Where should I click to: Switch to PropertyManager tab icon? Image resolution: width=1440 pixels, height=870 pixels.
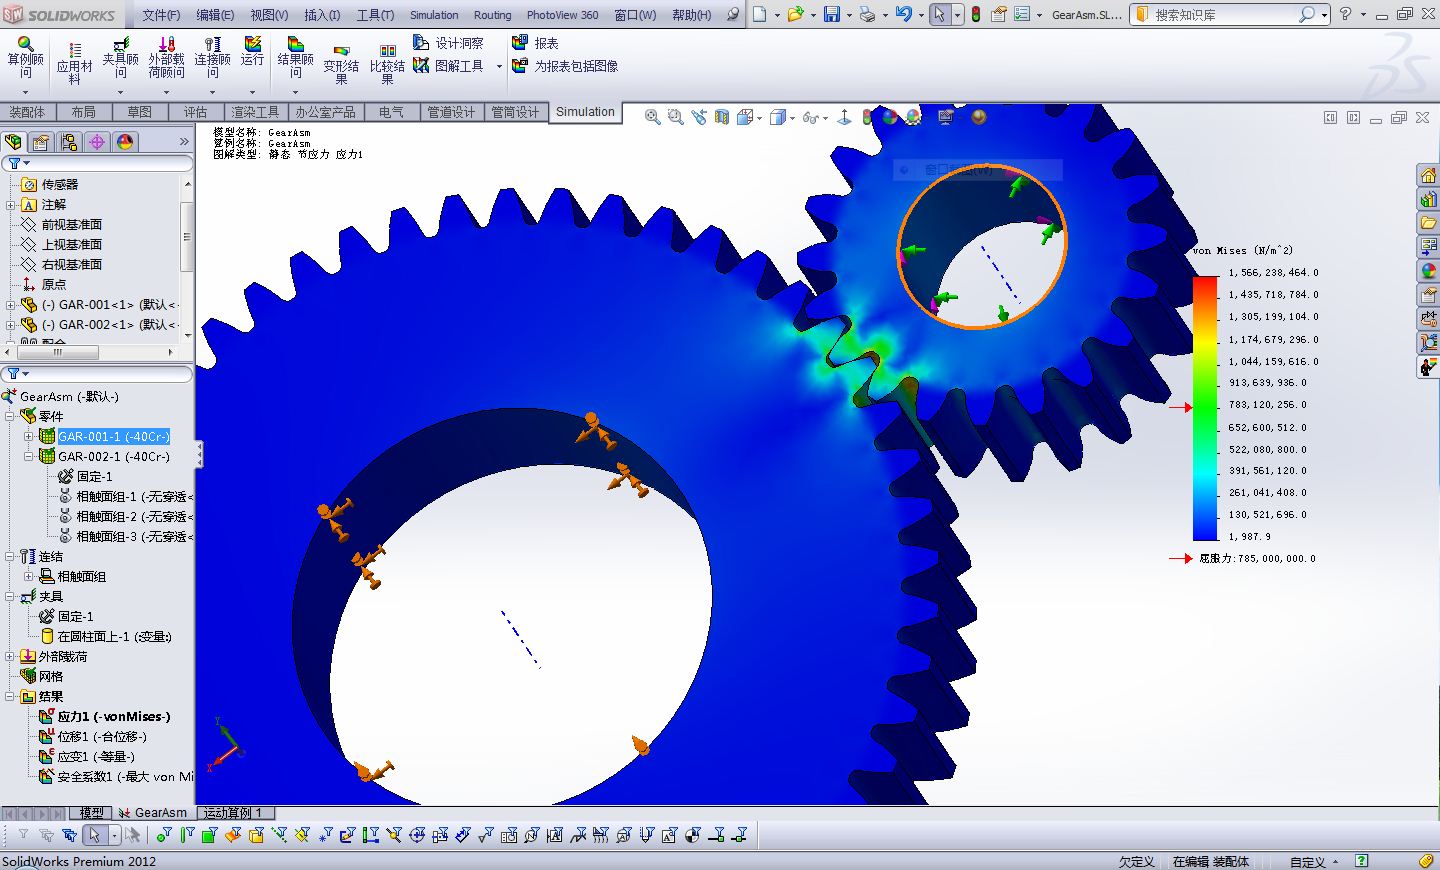pyautogui.click(x=41, y=142)
